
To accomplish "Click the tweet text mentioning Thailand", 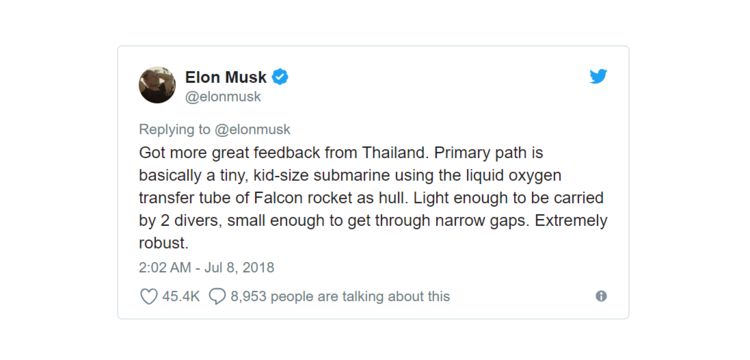I will 373,198.
